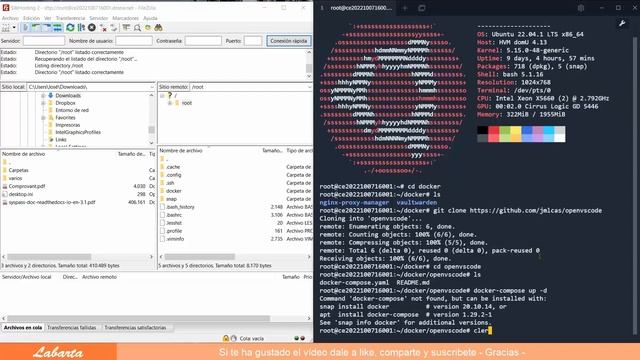Open the Edición menu
Screen dimensions: 640x360
pos(31,18)
